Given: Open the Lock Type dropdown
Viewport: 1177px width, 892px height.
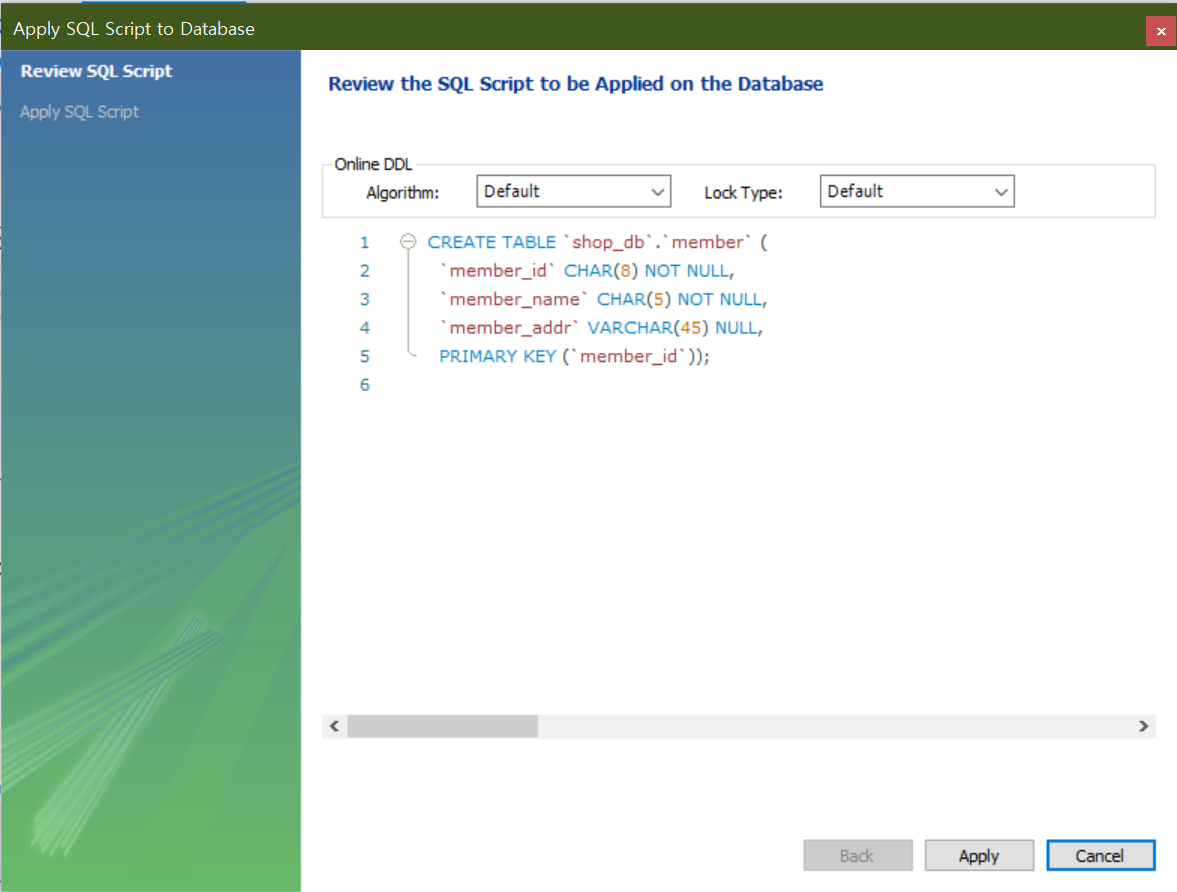Looking at the screenshot, I should pos(917,191).
